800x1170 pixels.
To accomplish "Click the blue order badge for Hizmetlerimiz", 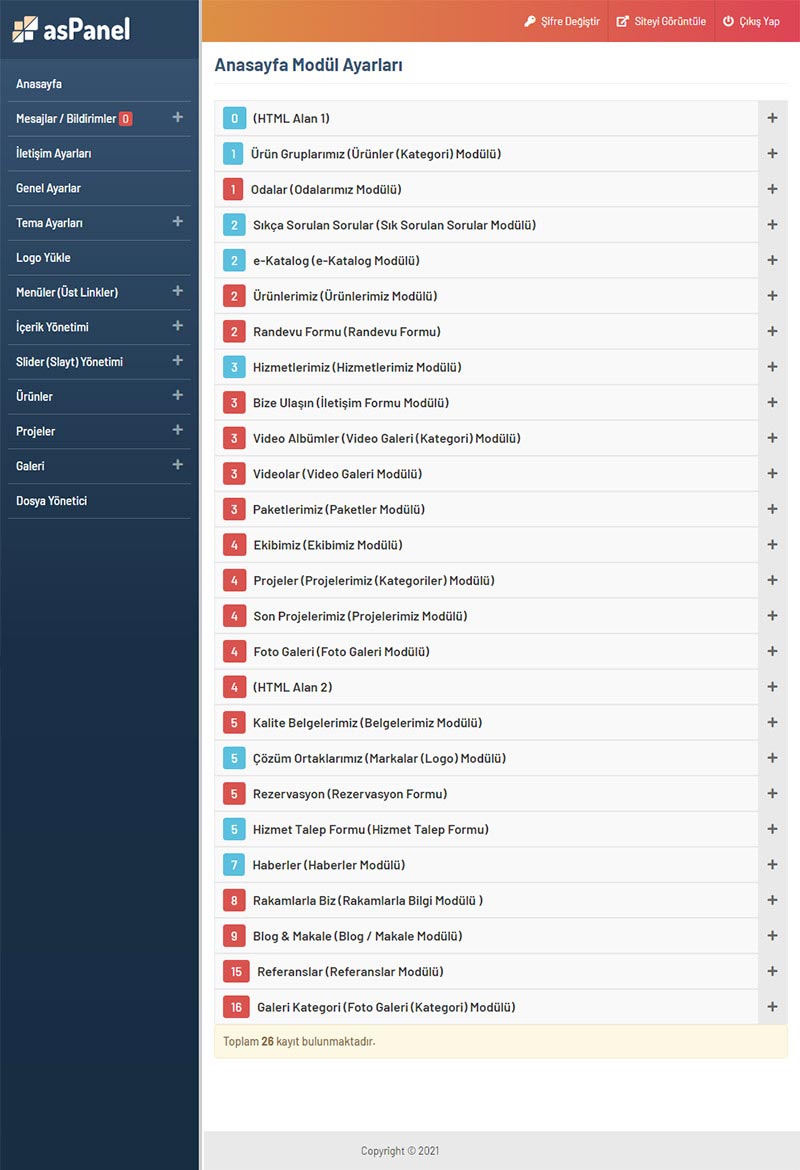I will pyautogui.click(x=234, y=367).
